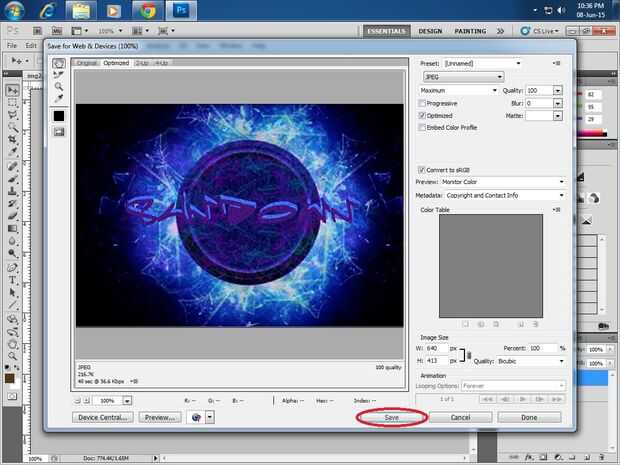Preview in default browser icon button
The image size is (620, 465).
click(x=196, y=417)
